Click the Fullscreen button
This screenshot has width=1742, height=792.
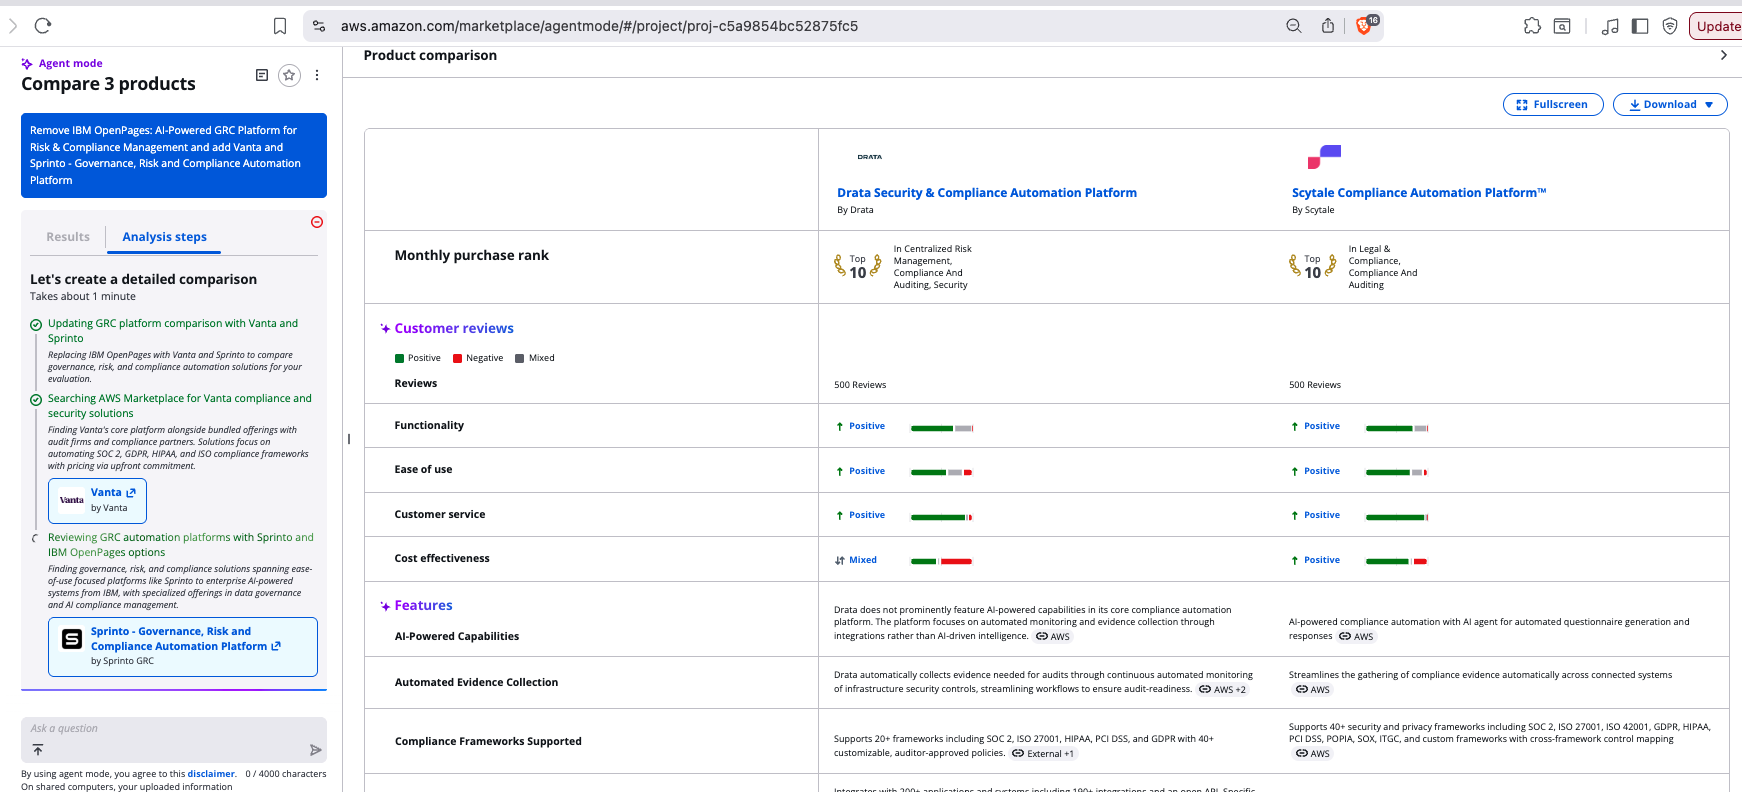[x=1552, y=104]
